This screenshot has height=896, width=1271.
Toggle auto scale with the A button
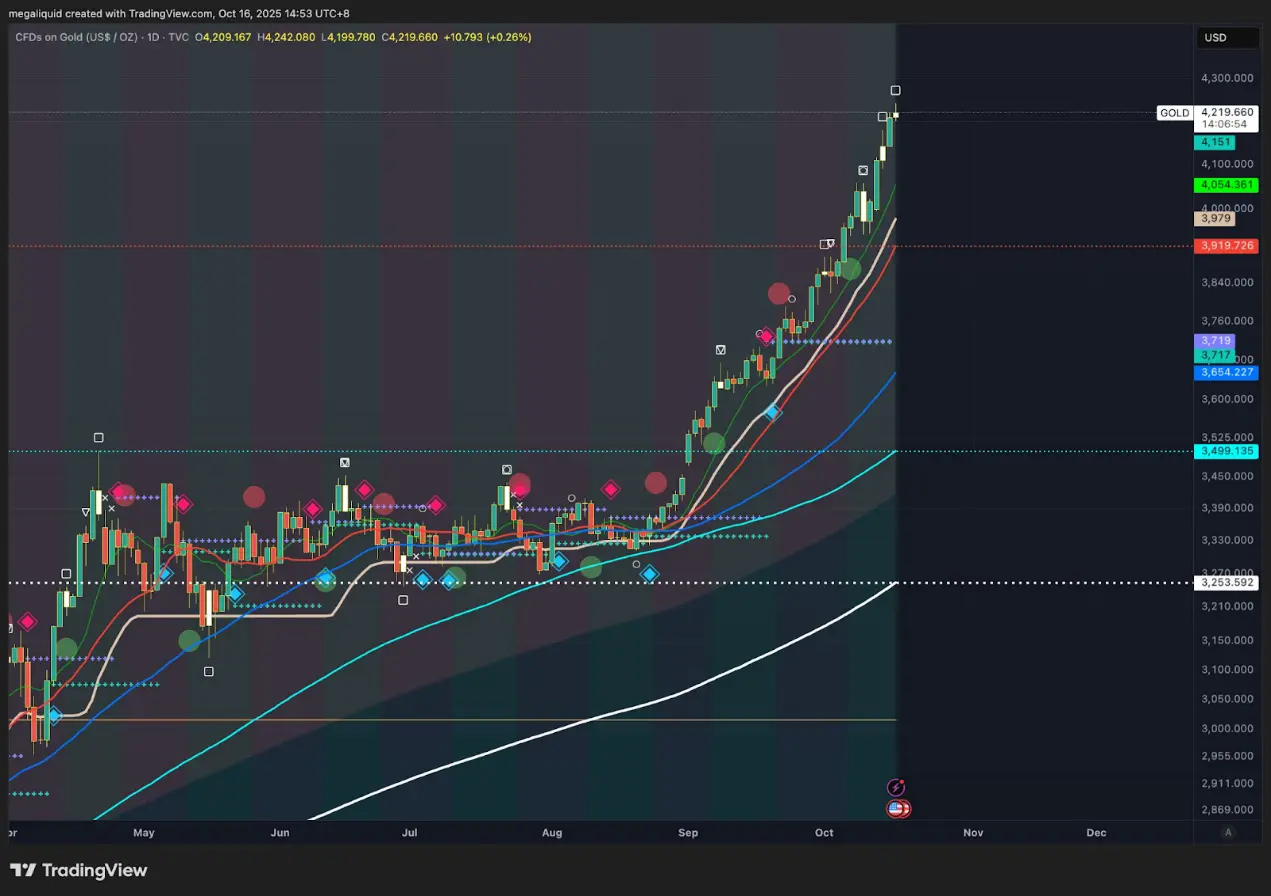pyautogui.click(x=1227, y=833)
